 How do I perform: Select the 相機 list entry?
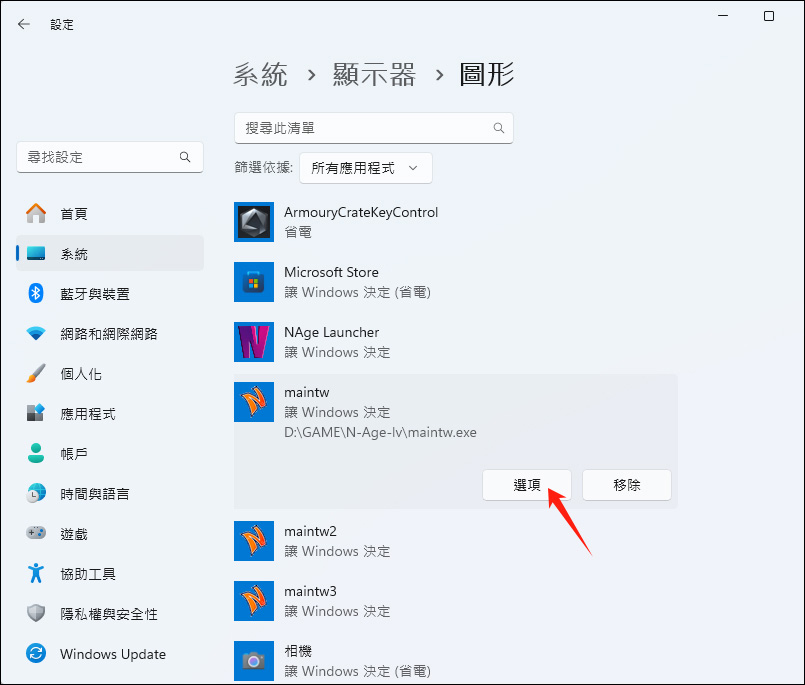[x=455, y=661]
